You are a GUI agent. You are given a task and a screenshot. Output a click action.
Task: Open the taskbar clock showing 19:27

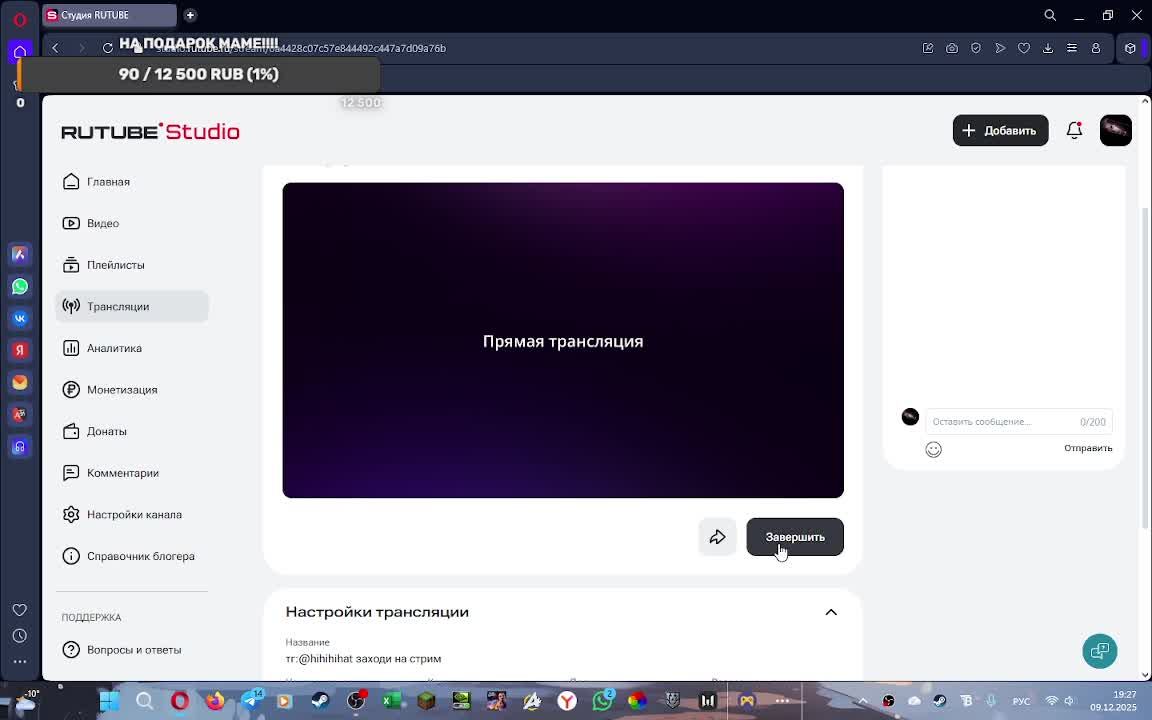click(x=1113, y=701)
